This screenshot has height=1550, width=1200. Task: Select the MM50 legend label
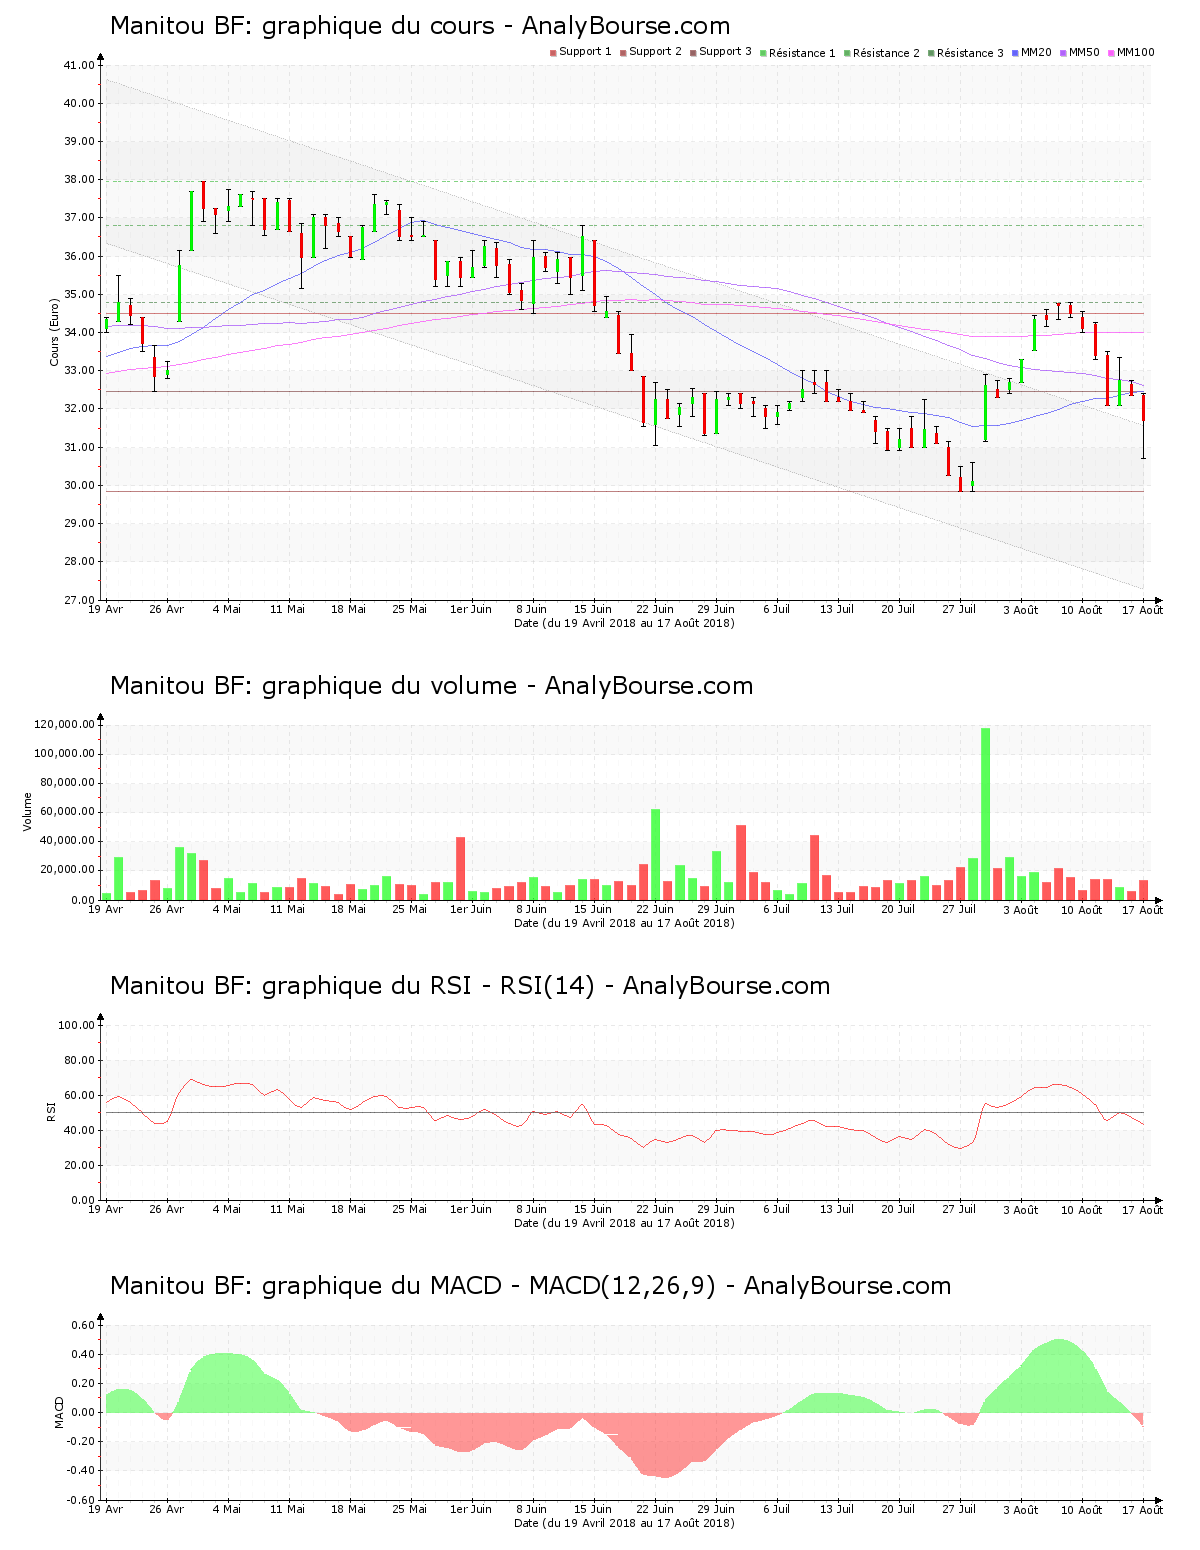[x=1084, y=52]
